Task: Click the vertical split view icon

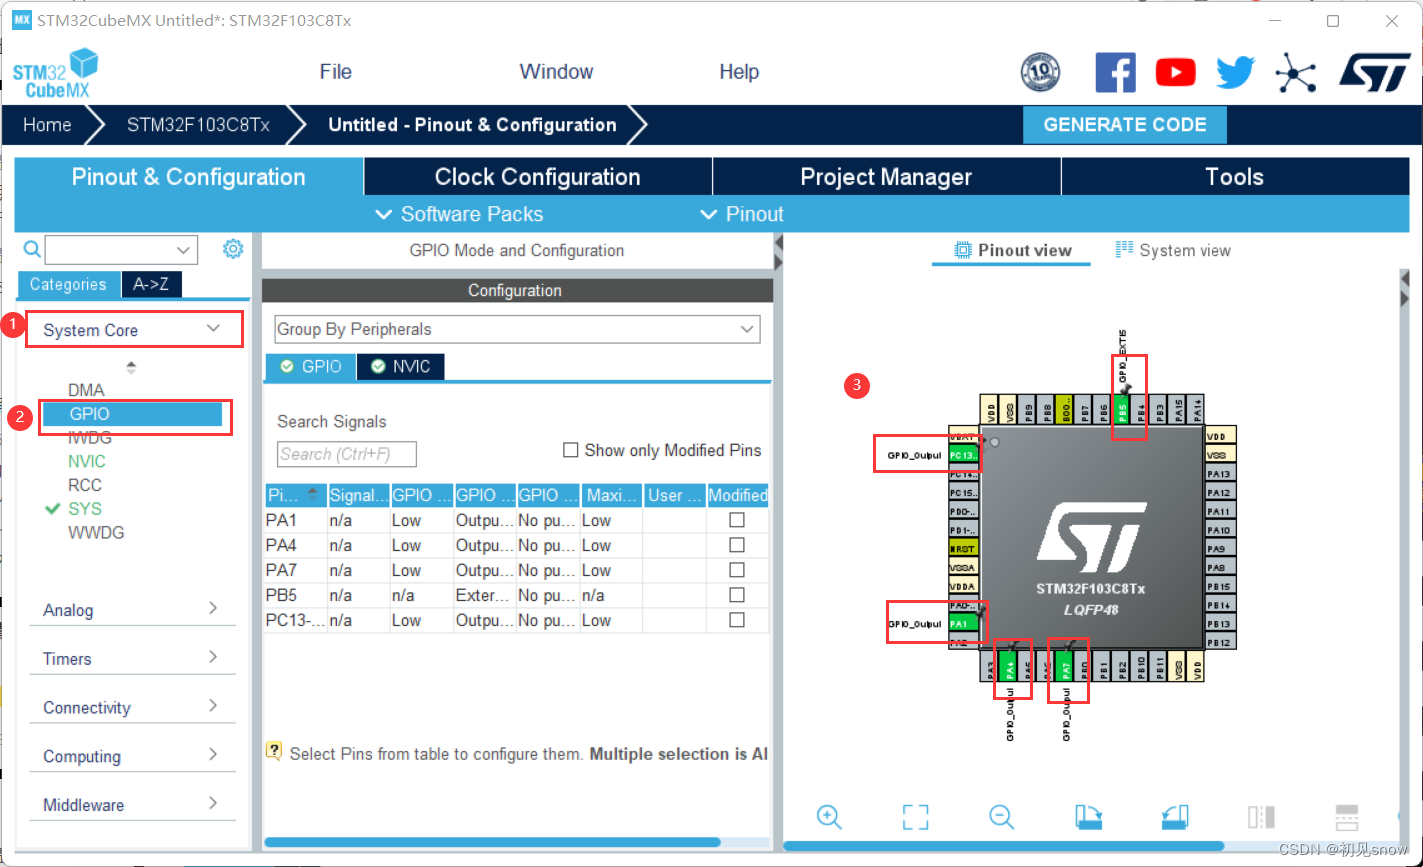Action: (1261, 817)
